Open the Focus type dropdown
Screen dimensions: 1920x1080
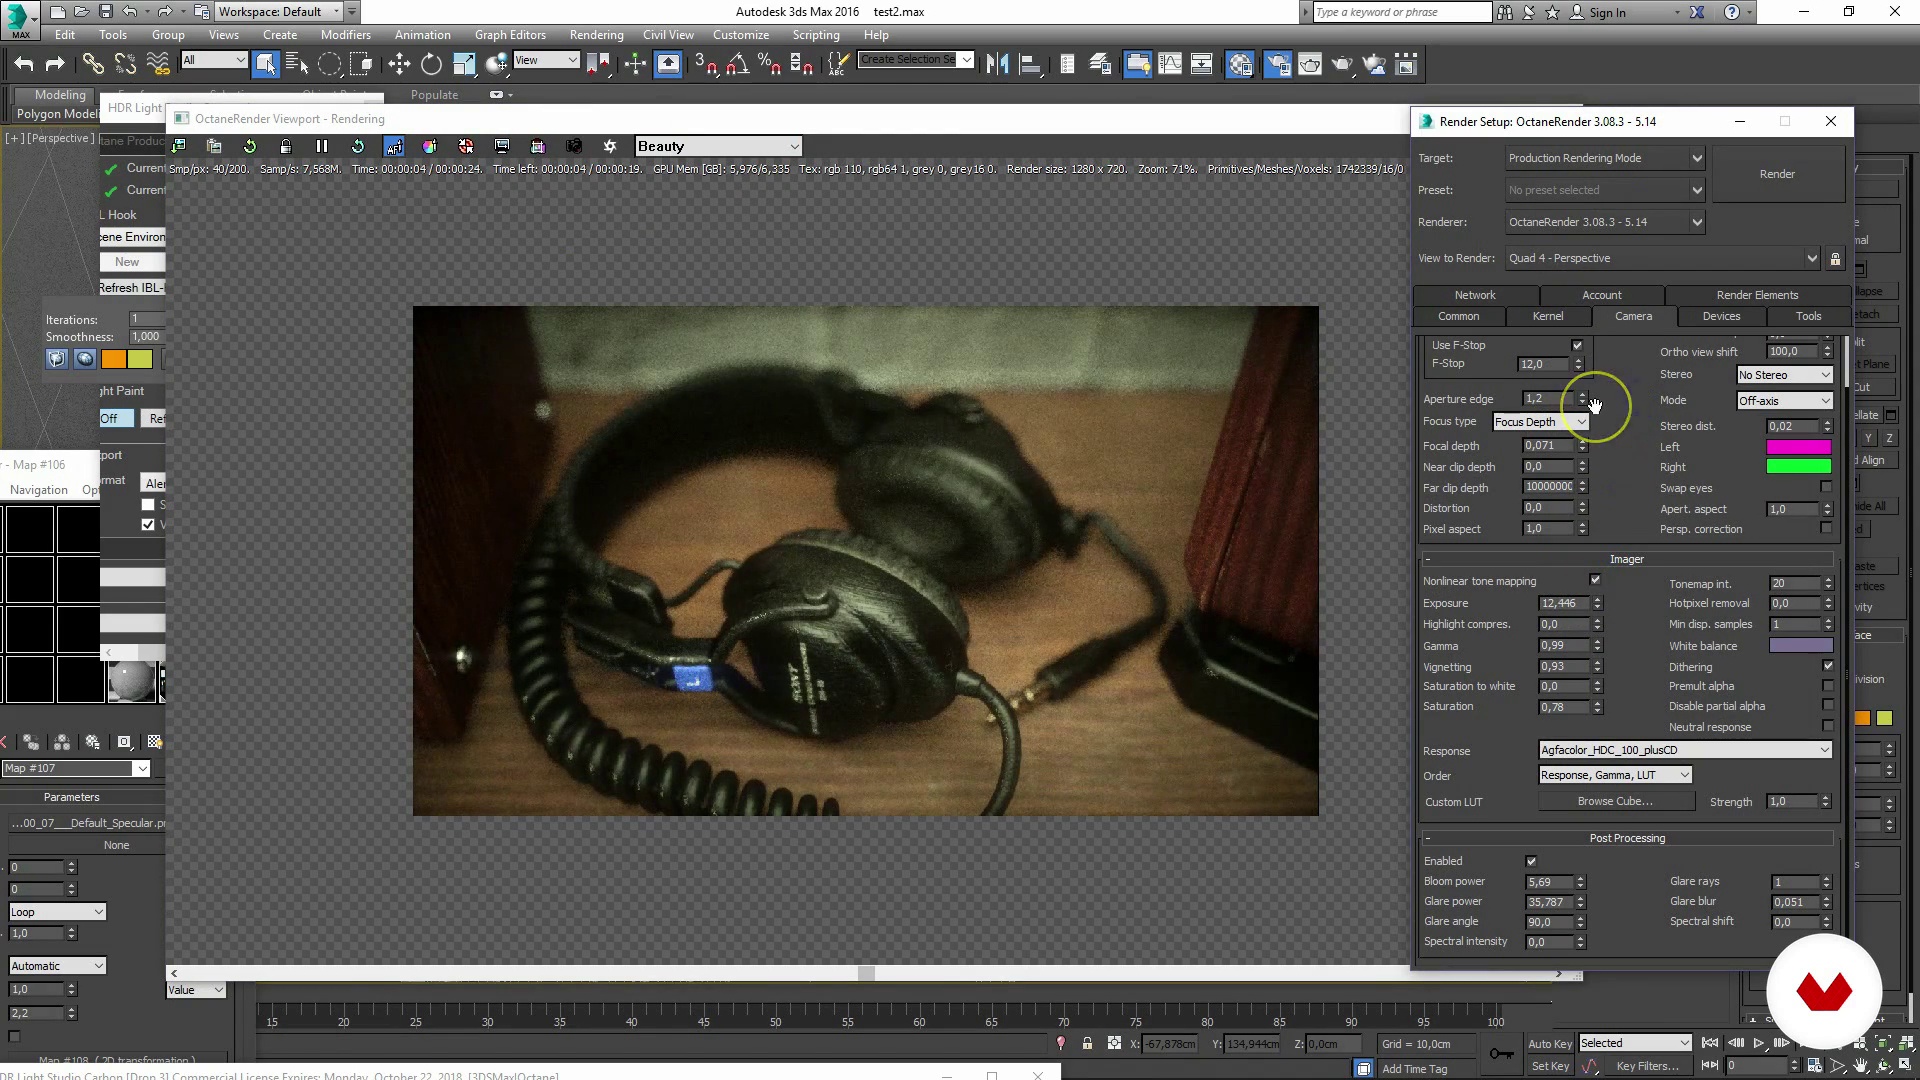point(1541,422)
